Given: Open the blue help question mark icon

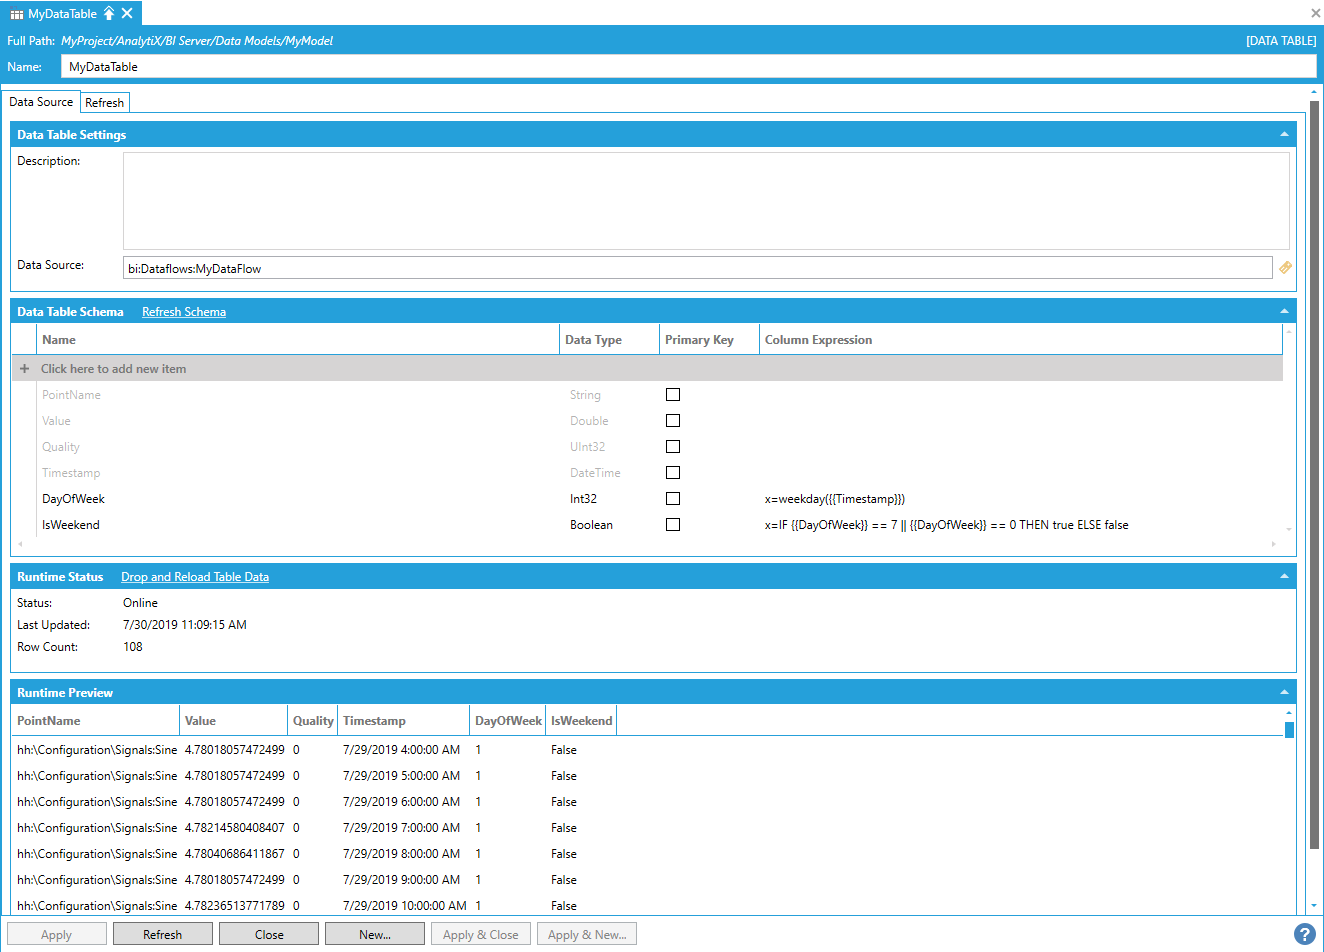Looking at the screenshot, I should point(1304,934).
